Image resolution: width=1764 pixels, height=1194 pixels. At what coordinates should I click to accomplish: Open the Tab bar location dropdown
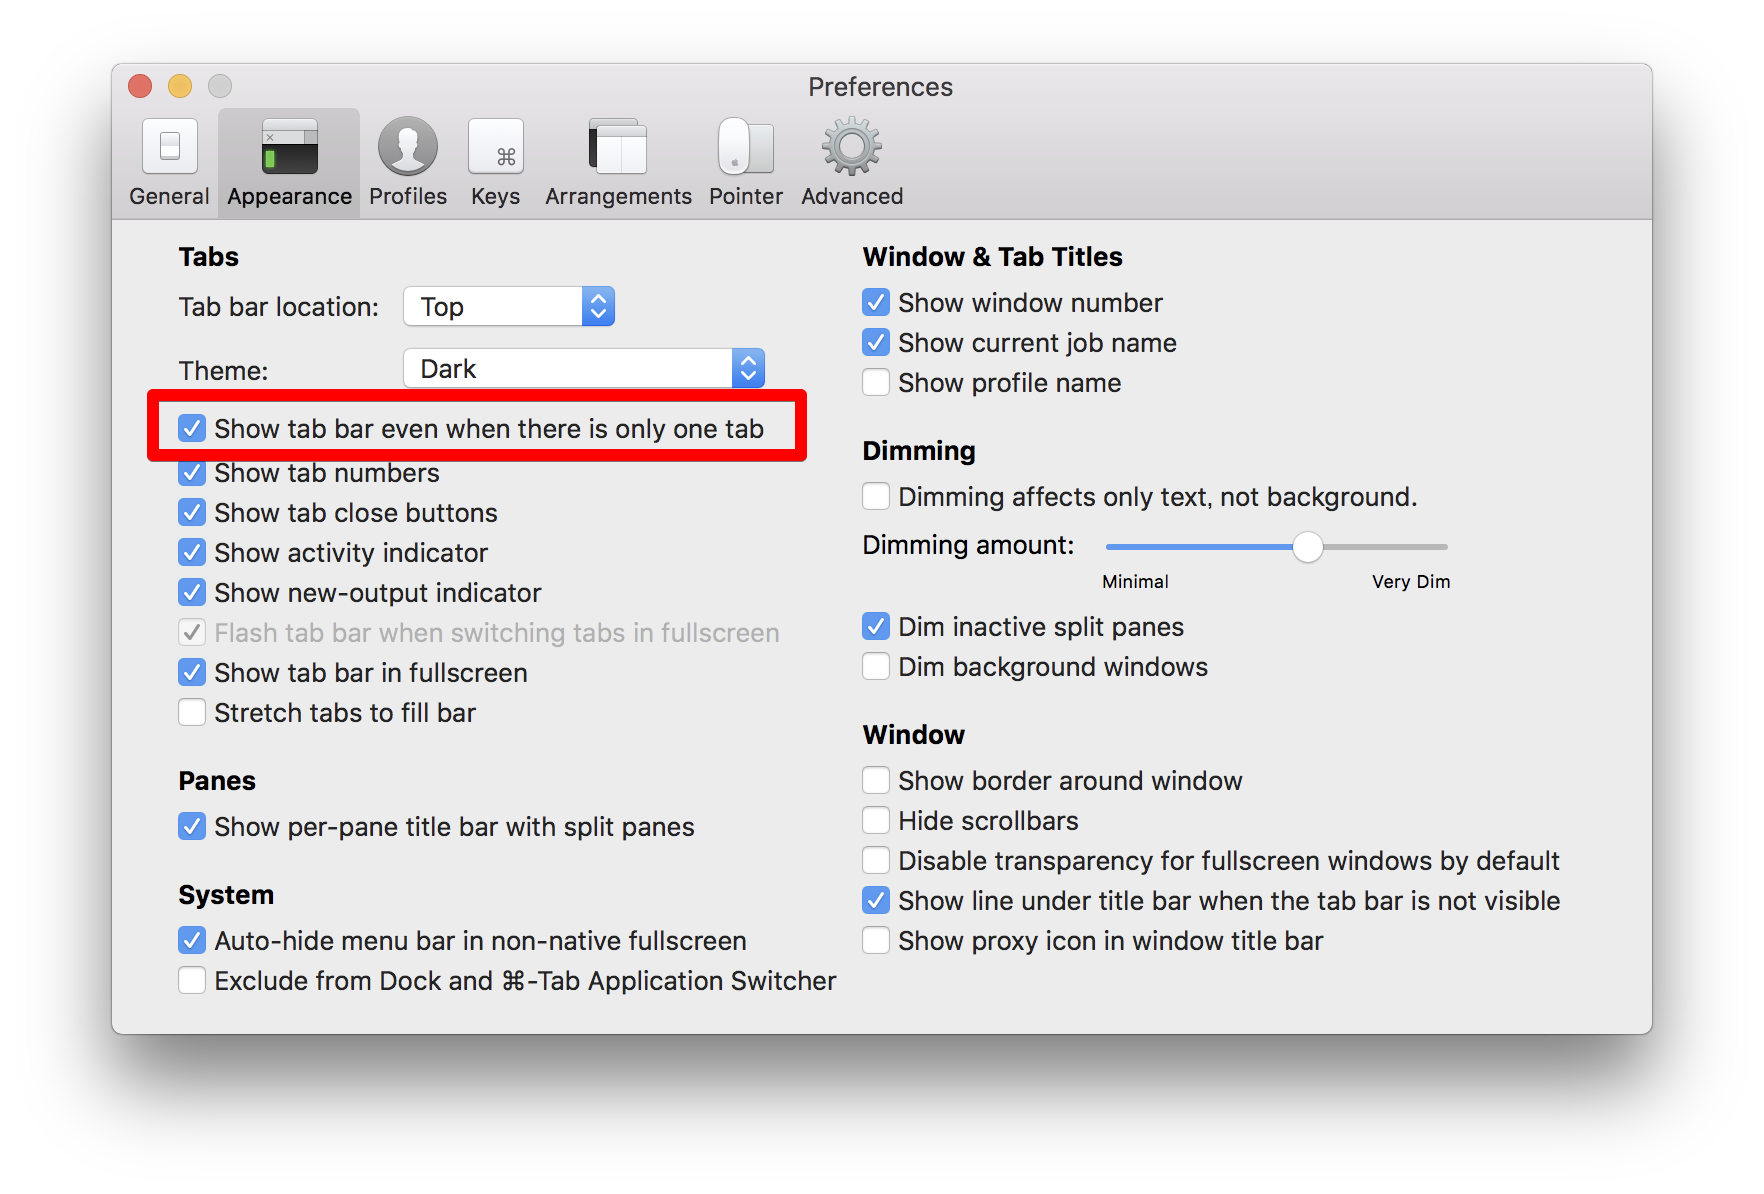509,306
